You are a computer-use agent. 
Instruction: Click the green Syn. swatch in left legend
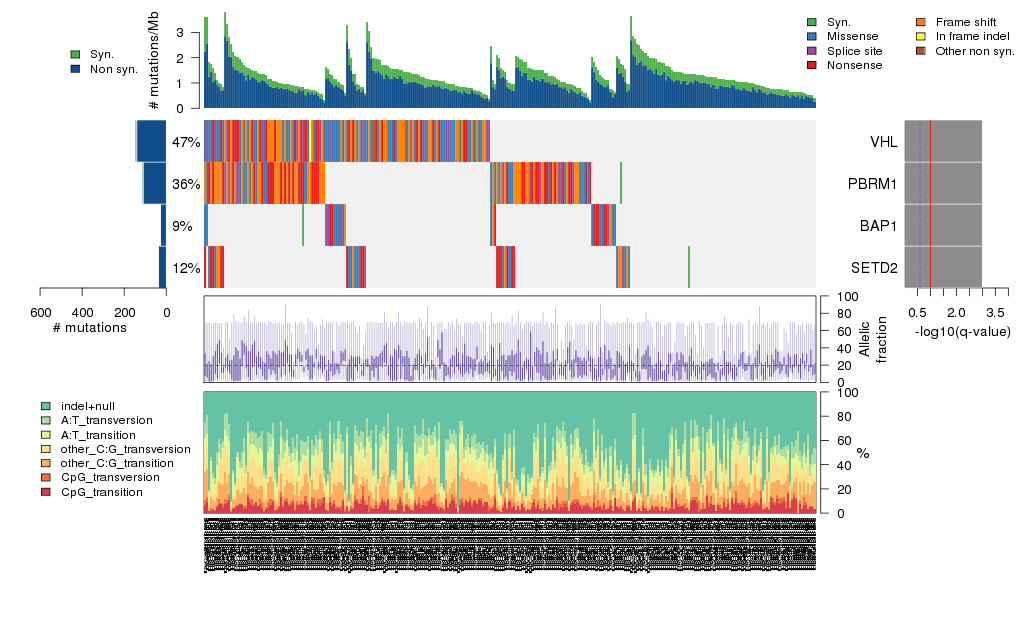click(75, 54)
